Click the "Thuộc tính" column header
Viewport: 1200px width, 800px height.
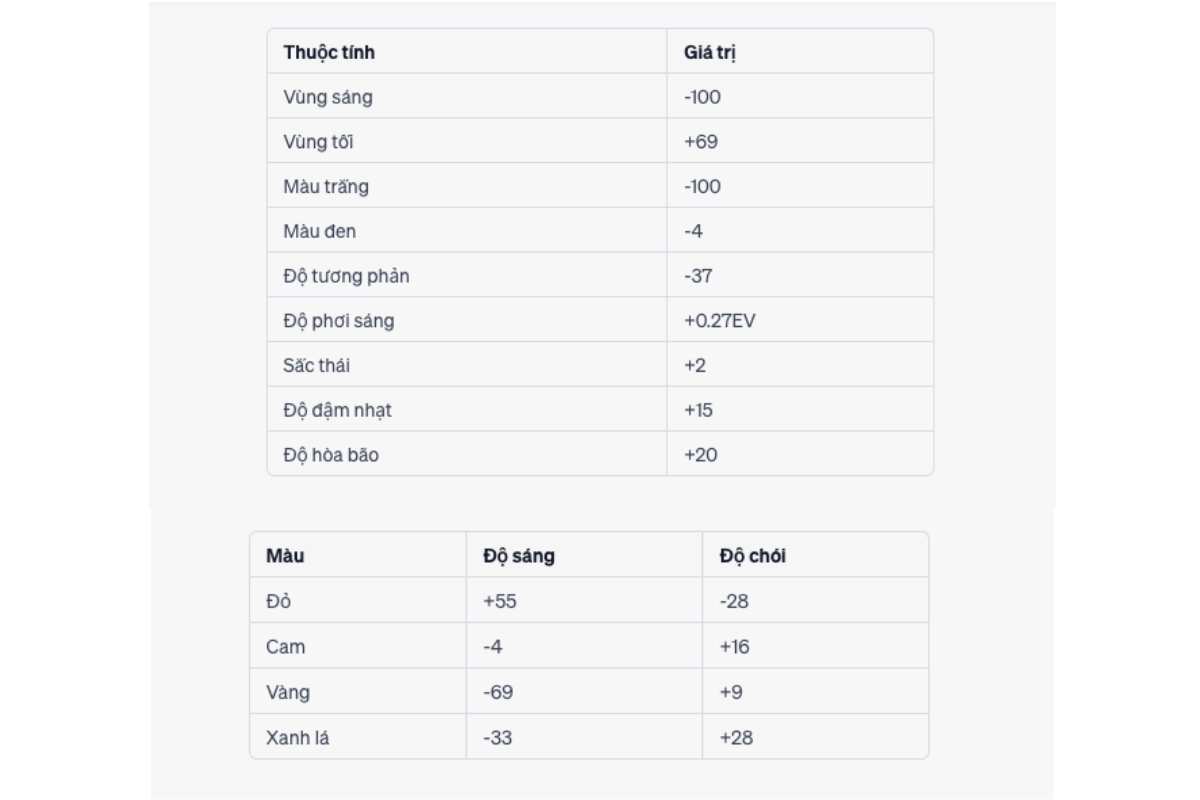329,52
